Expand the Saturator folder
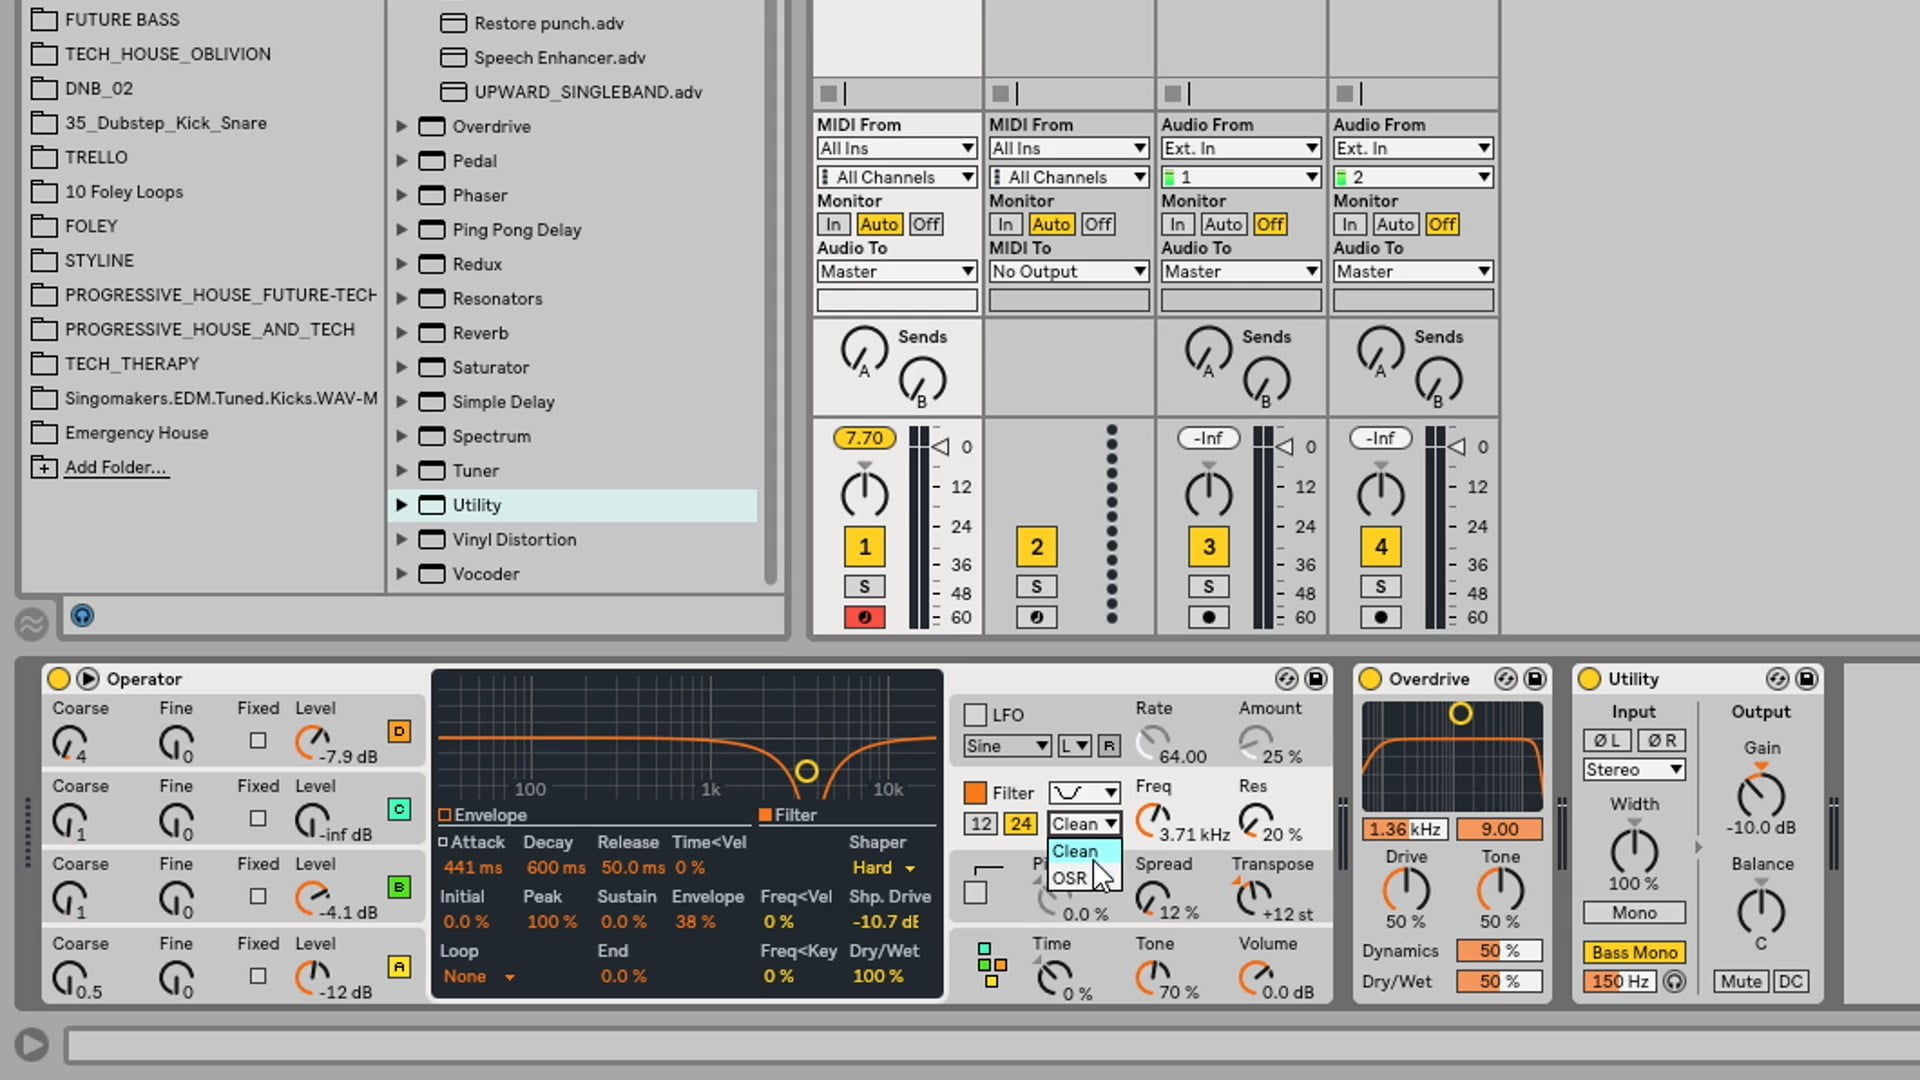The width and height of the screenshot is (1920, 1080). click(401, 367)
